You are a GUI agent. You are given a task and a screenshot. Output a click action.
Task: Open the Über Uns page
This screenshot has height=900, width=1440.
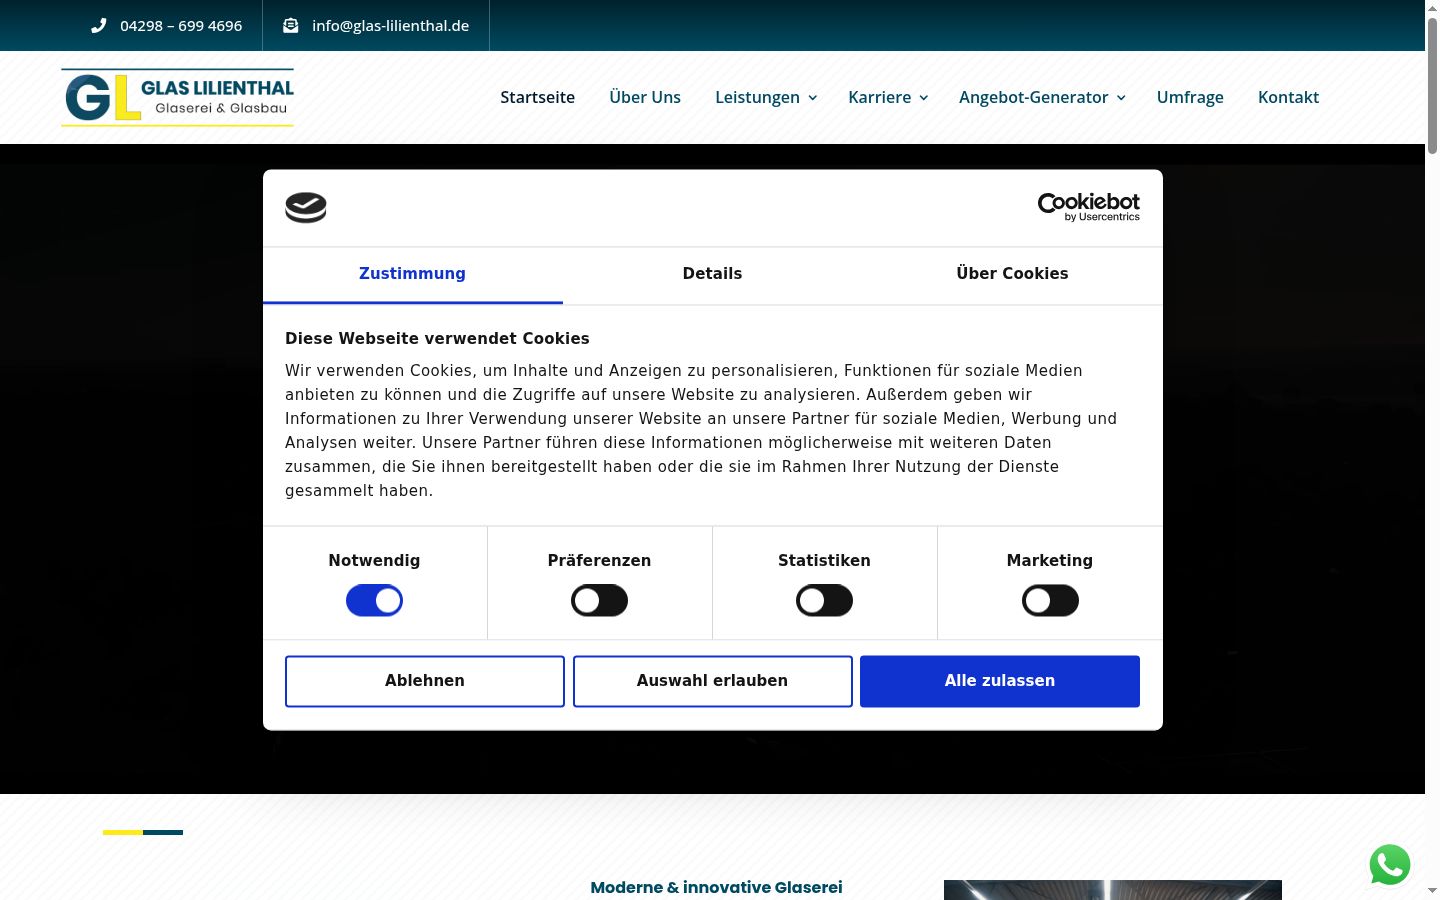(645, 97)
